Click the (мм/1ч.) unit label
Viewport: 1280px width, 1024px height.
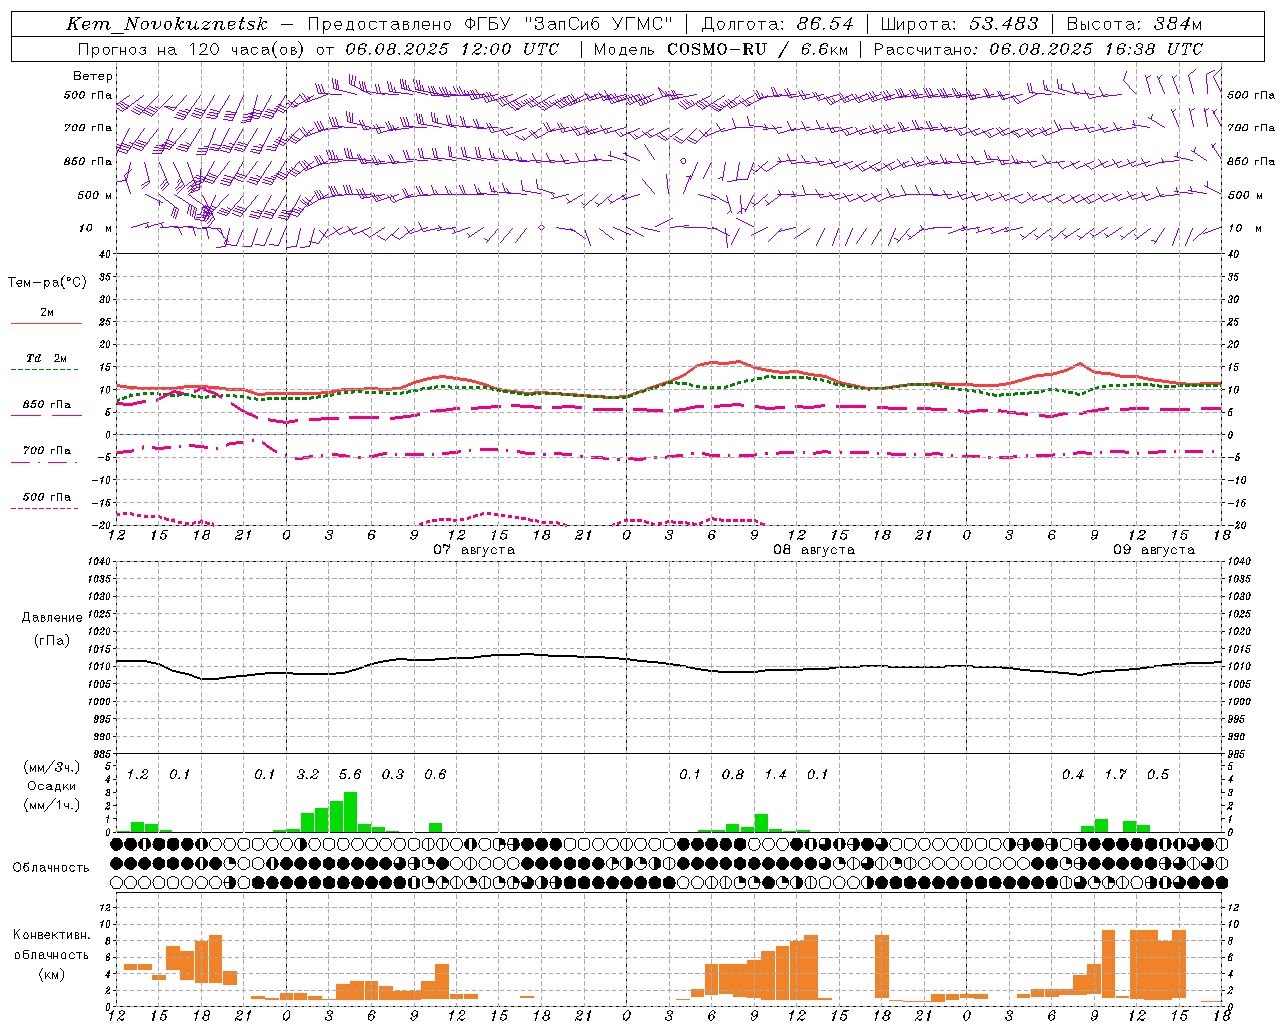[x=52, y=805]
